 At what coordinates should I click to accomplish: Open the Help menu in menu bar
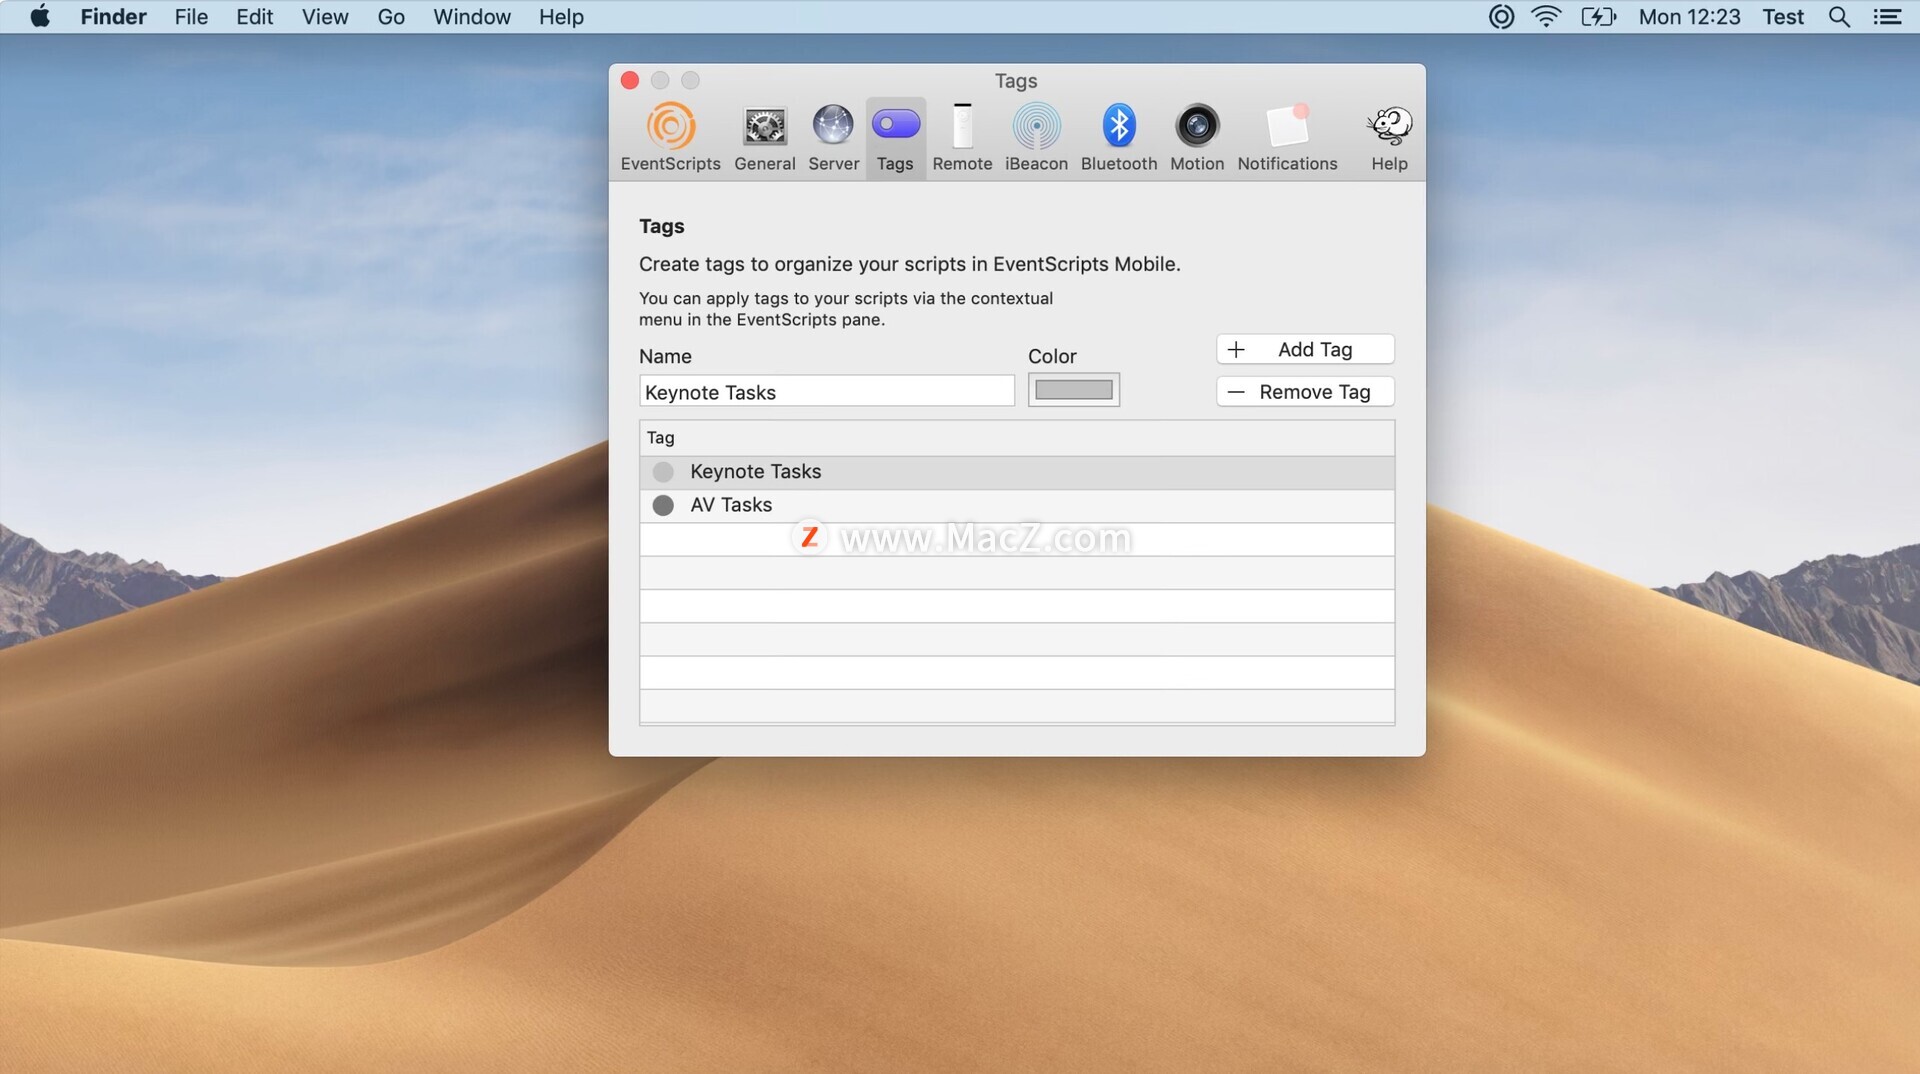click(561, 17)
